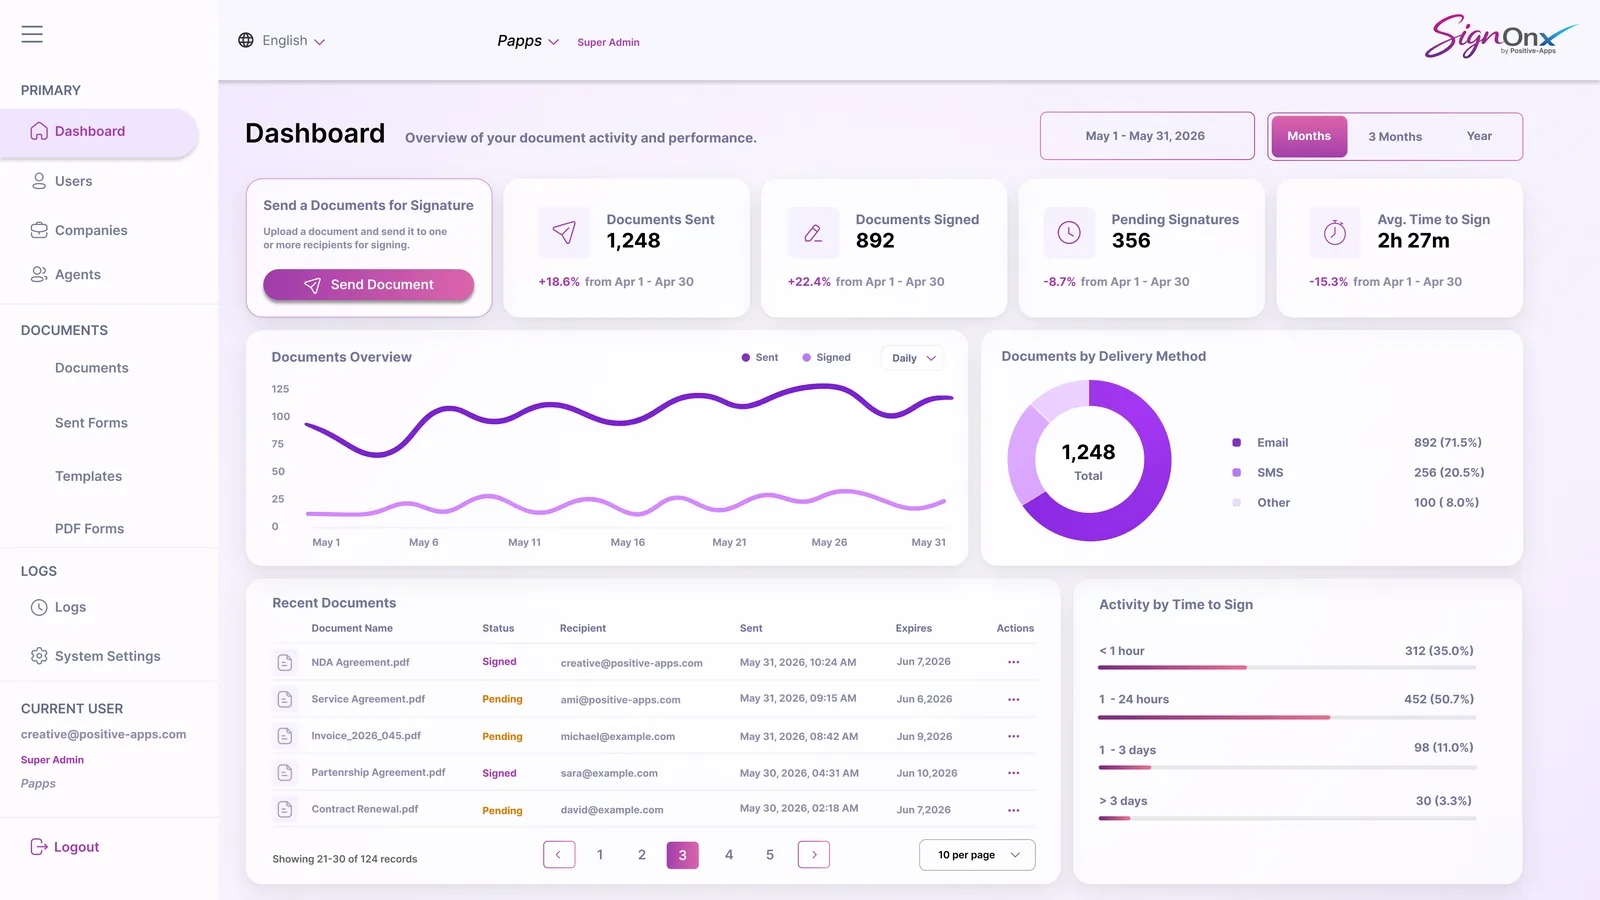Open actions menu for Contract Renewal.pdf
The image size is (1600, 900).
coord(1014,810)
